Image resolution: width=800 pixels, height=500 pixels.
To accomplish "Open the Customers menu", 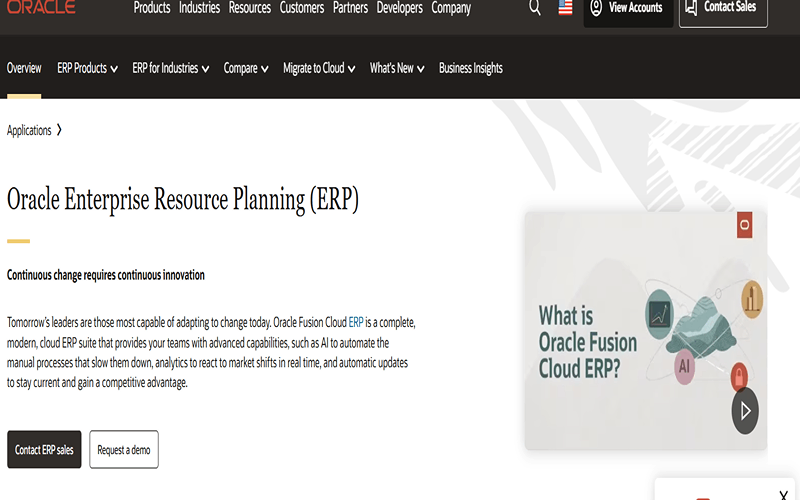I will coord(302,8).
